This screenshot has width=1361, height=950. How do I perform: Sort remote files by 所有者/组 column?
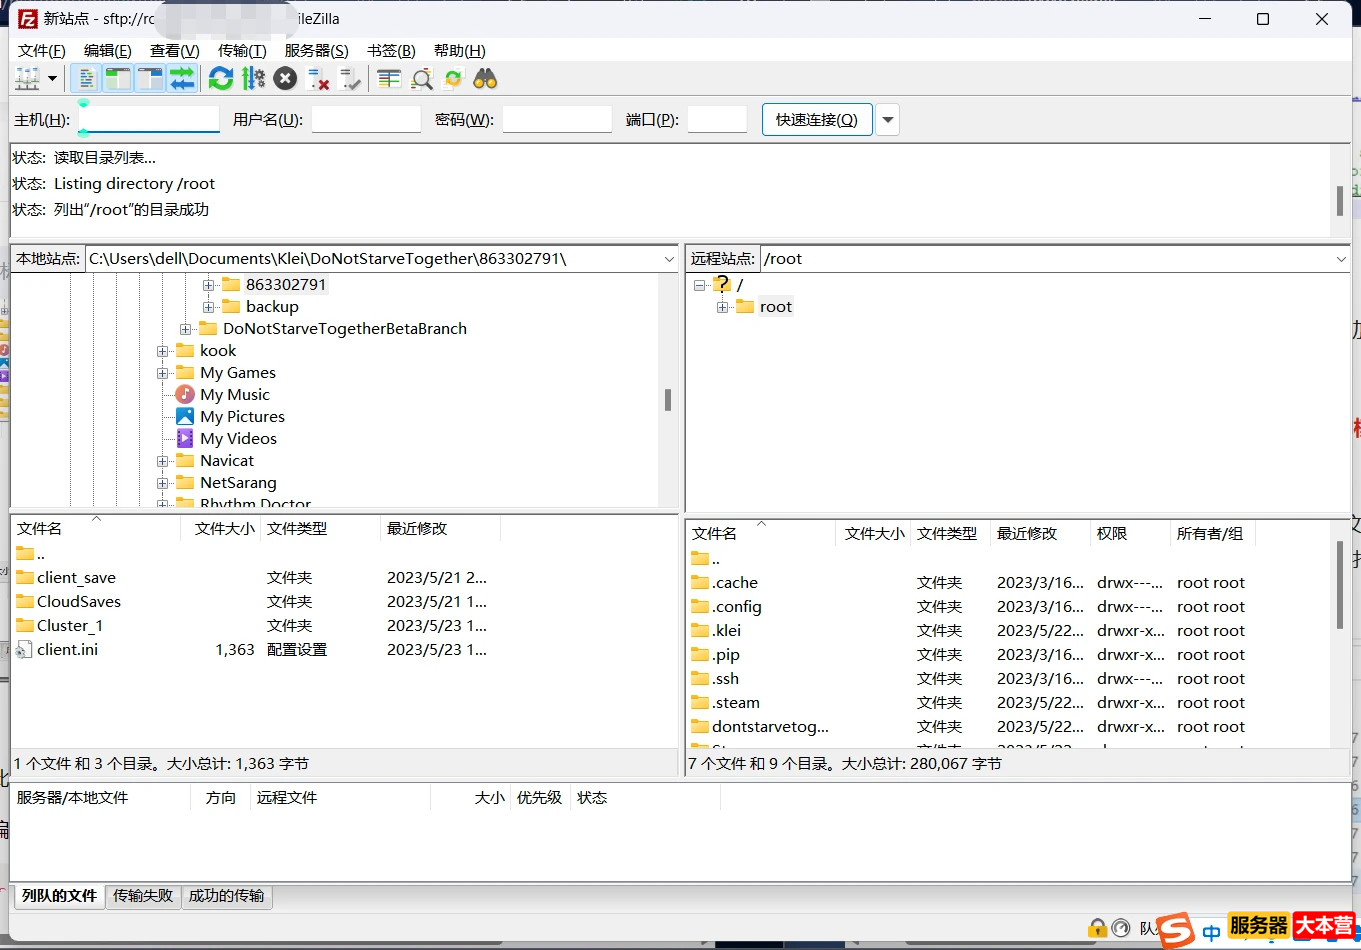click(x=1212, y=534)
